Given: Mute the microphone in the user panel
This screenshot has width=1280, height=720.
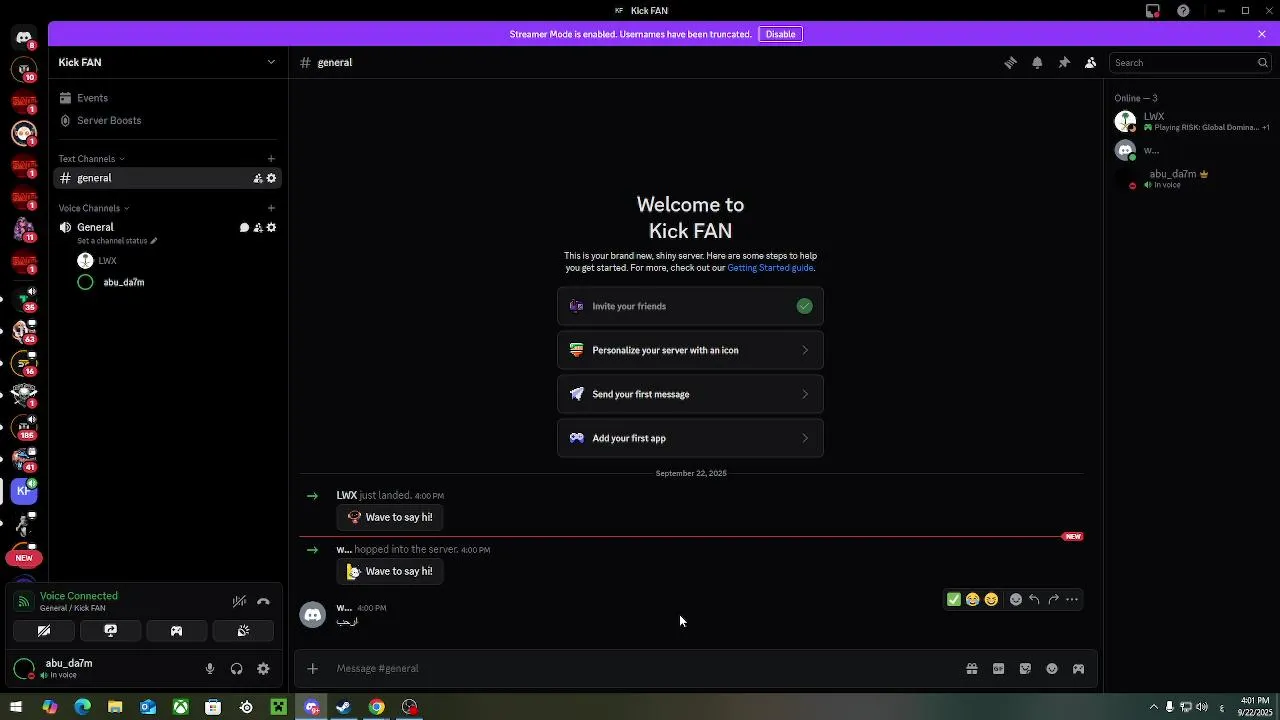Looking at the screenshot, I should (x=210, y=669).
